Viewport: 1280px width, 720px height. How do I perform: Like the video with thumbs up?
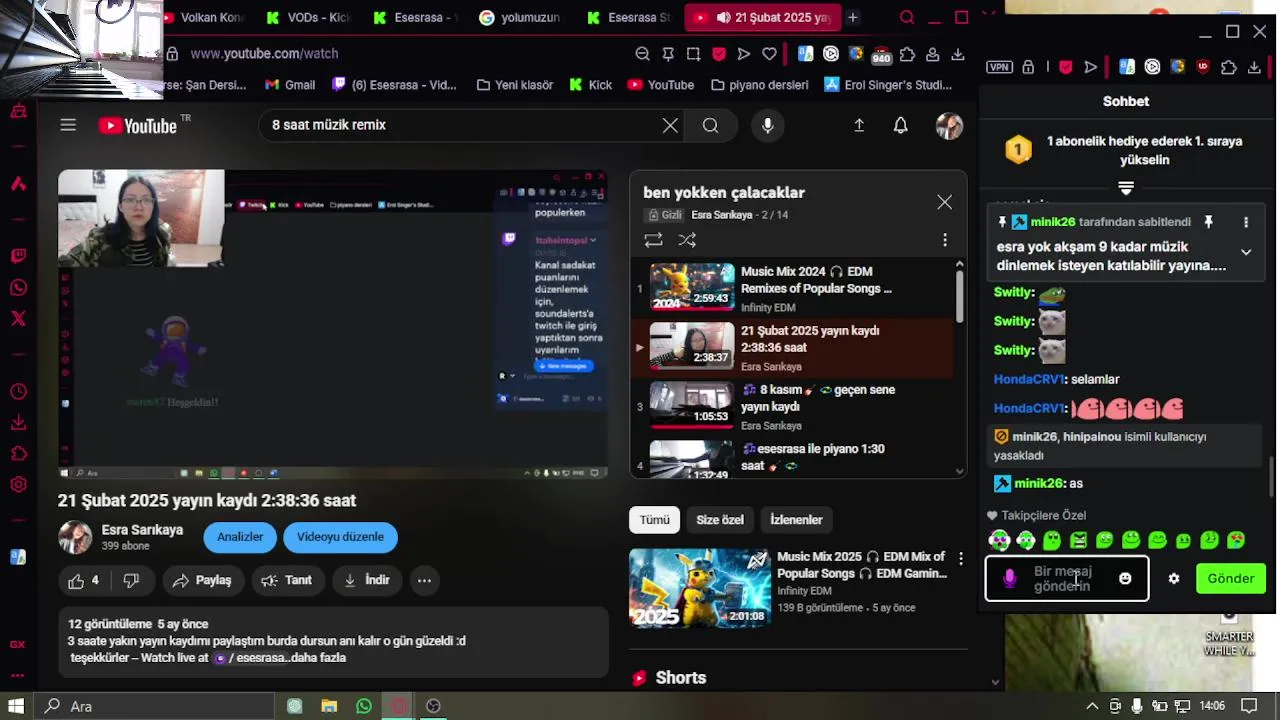84,580
